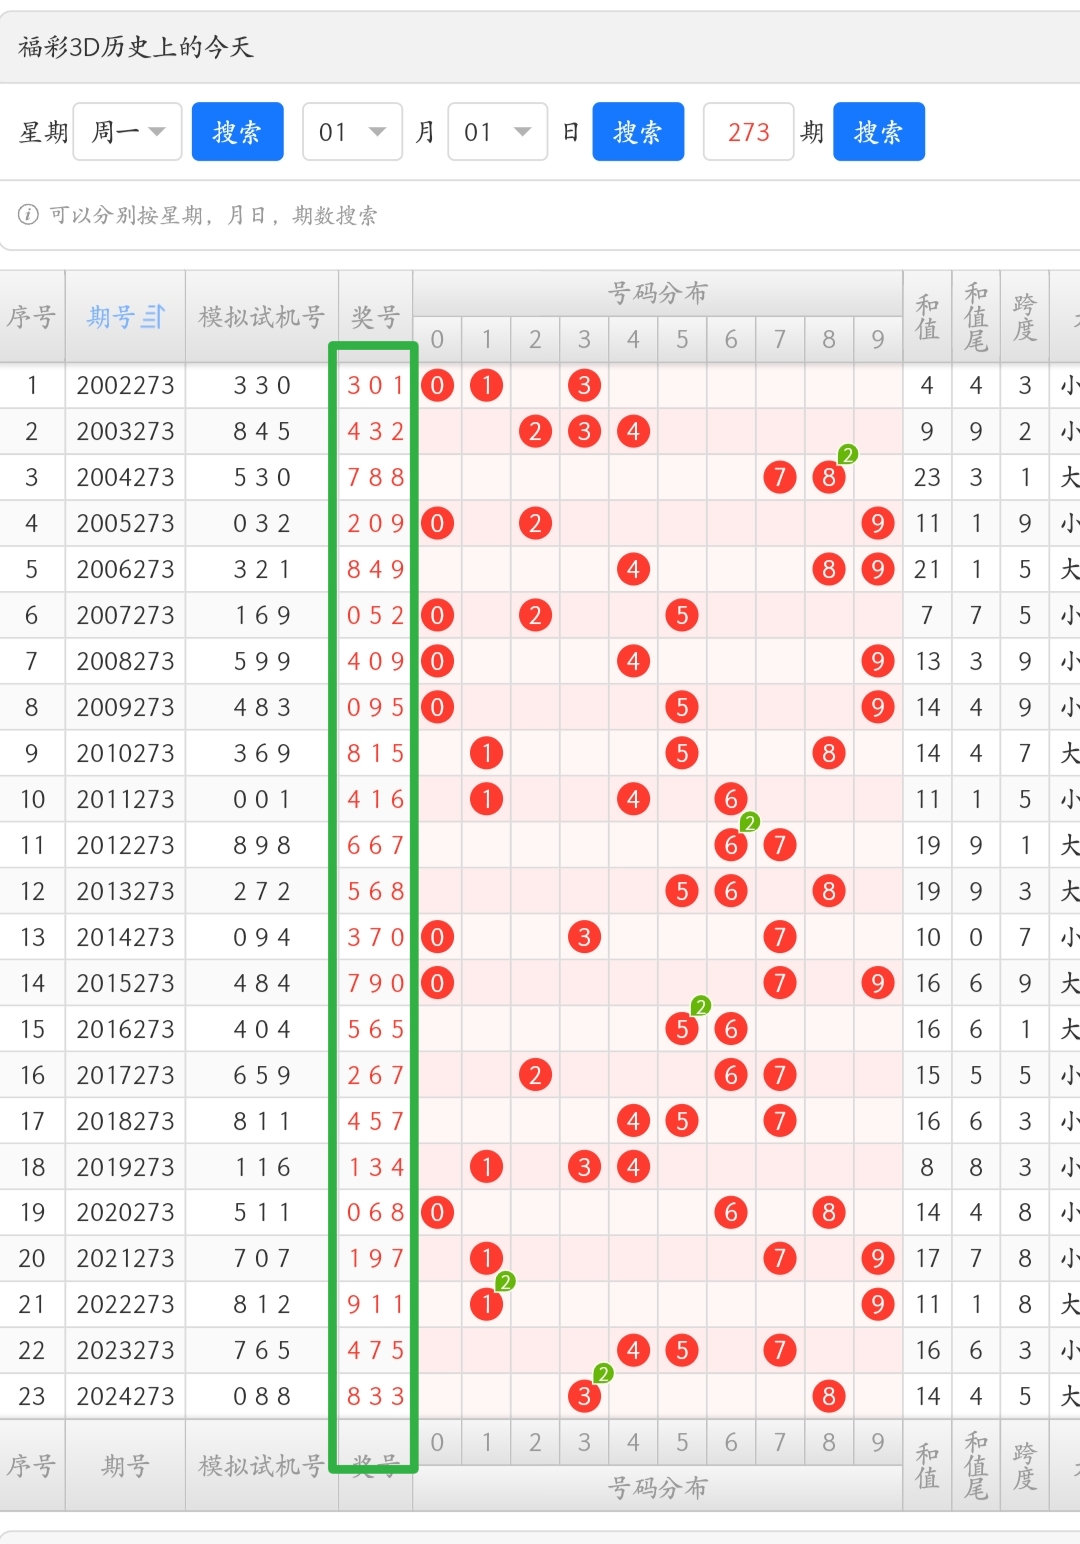Open the month dropdown showing 01
Screen dimensions: 1080x1544
click(352, 131)
